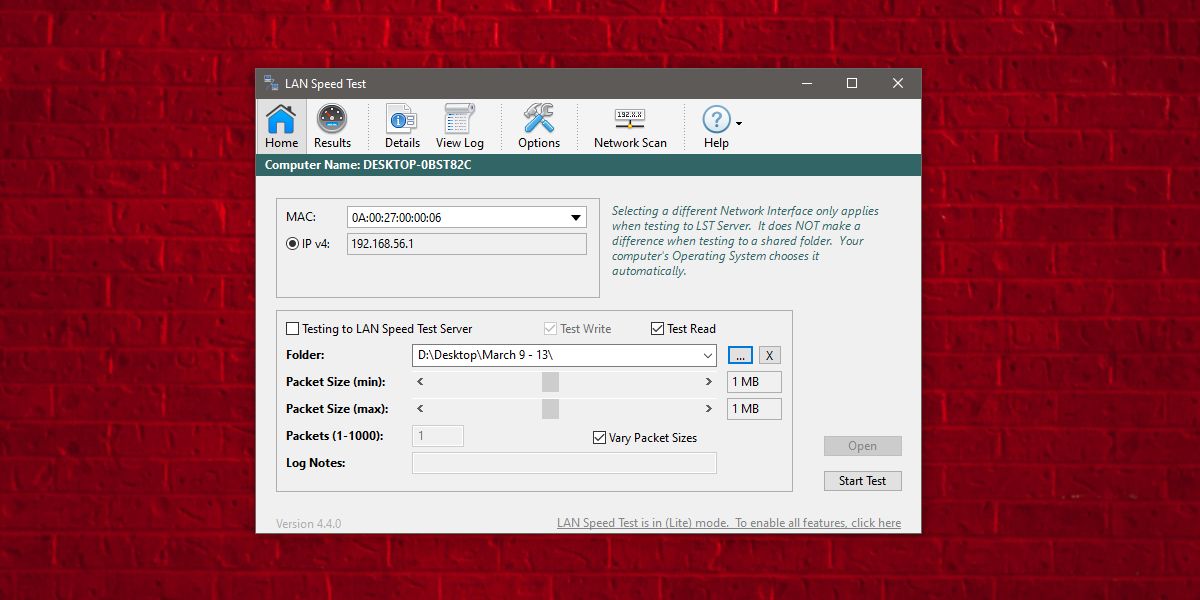
Task: Click the Start Test button
Action: (863, 481)
